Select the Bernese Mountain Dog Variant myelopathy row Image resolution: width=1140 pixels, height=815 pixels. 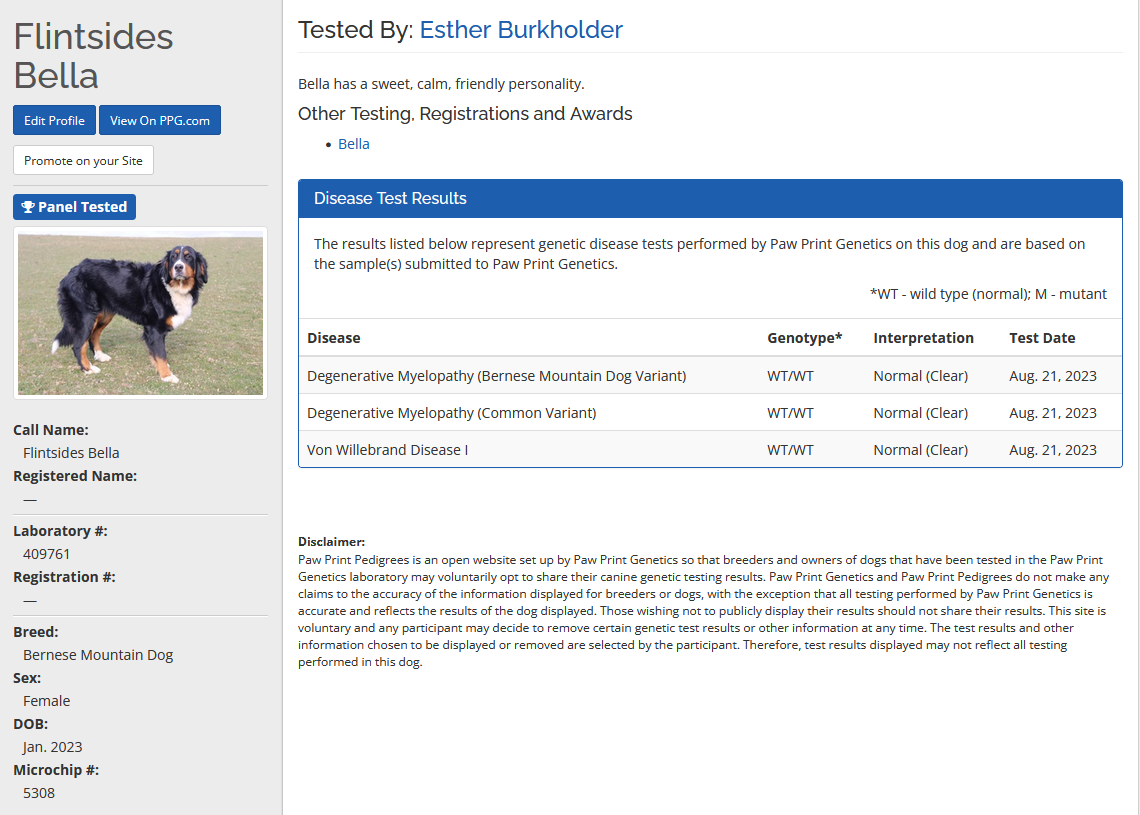[496, 376]
